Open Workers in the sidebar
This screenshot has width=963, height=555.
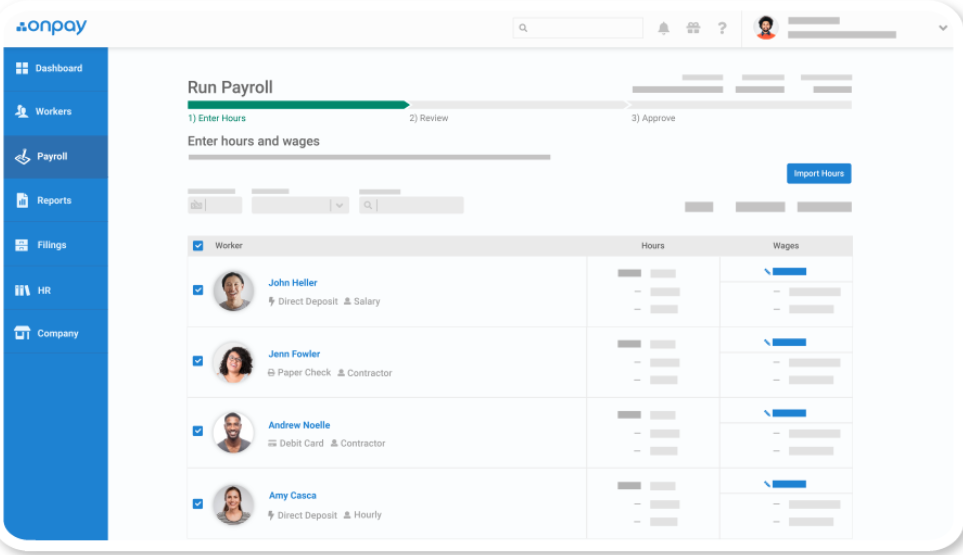[56, 112]
